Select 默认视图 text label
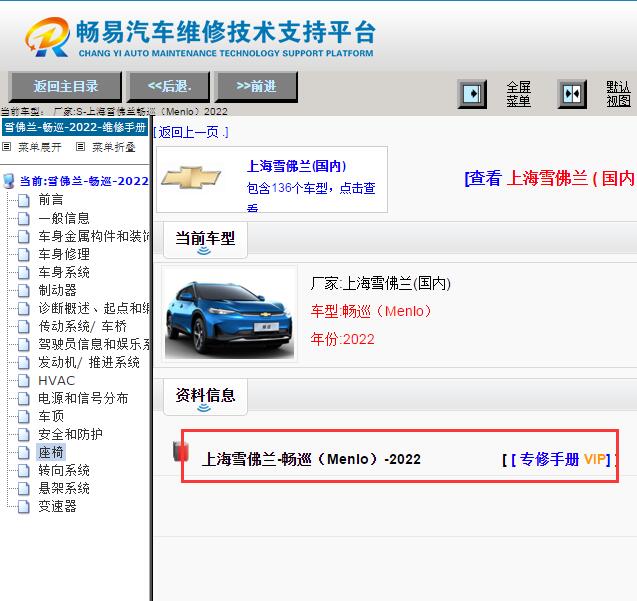The image size is (637, 601). (x=619, y=94)
